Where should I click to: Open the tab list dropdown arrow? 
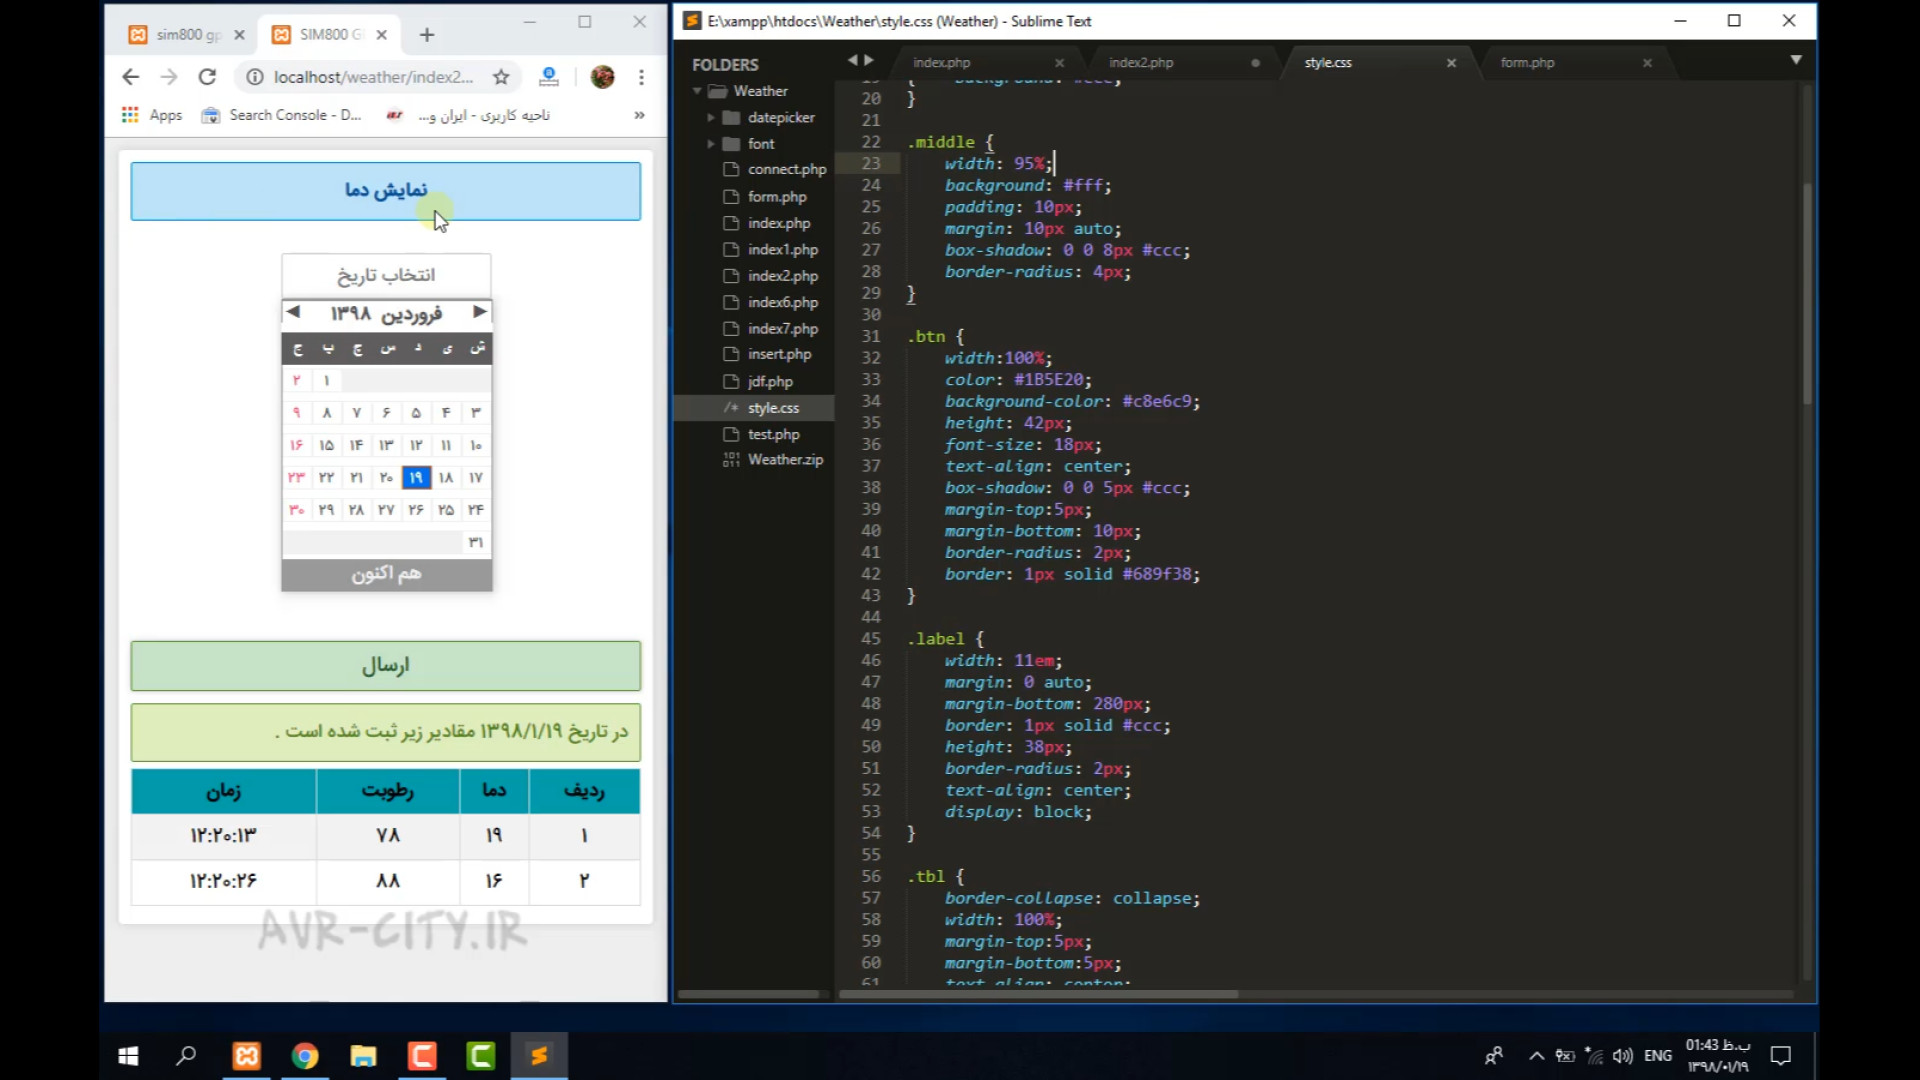point(1796,60)
